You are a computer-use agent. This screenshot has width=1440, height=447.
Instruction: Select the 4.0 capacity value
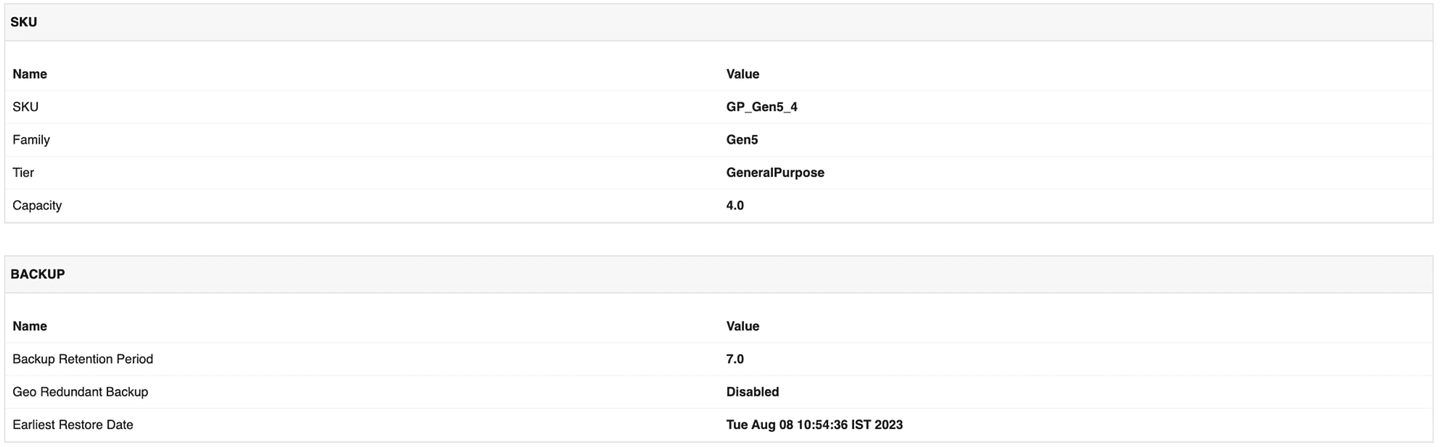[x=735, y=206]
